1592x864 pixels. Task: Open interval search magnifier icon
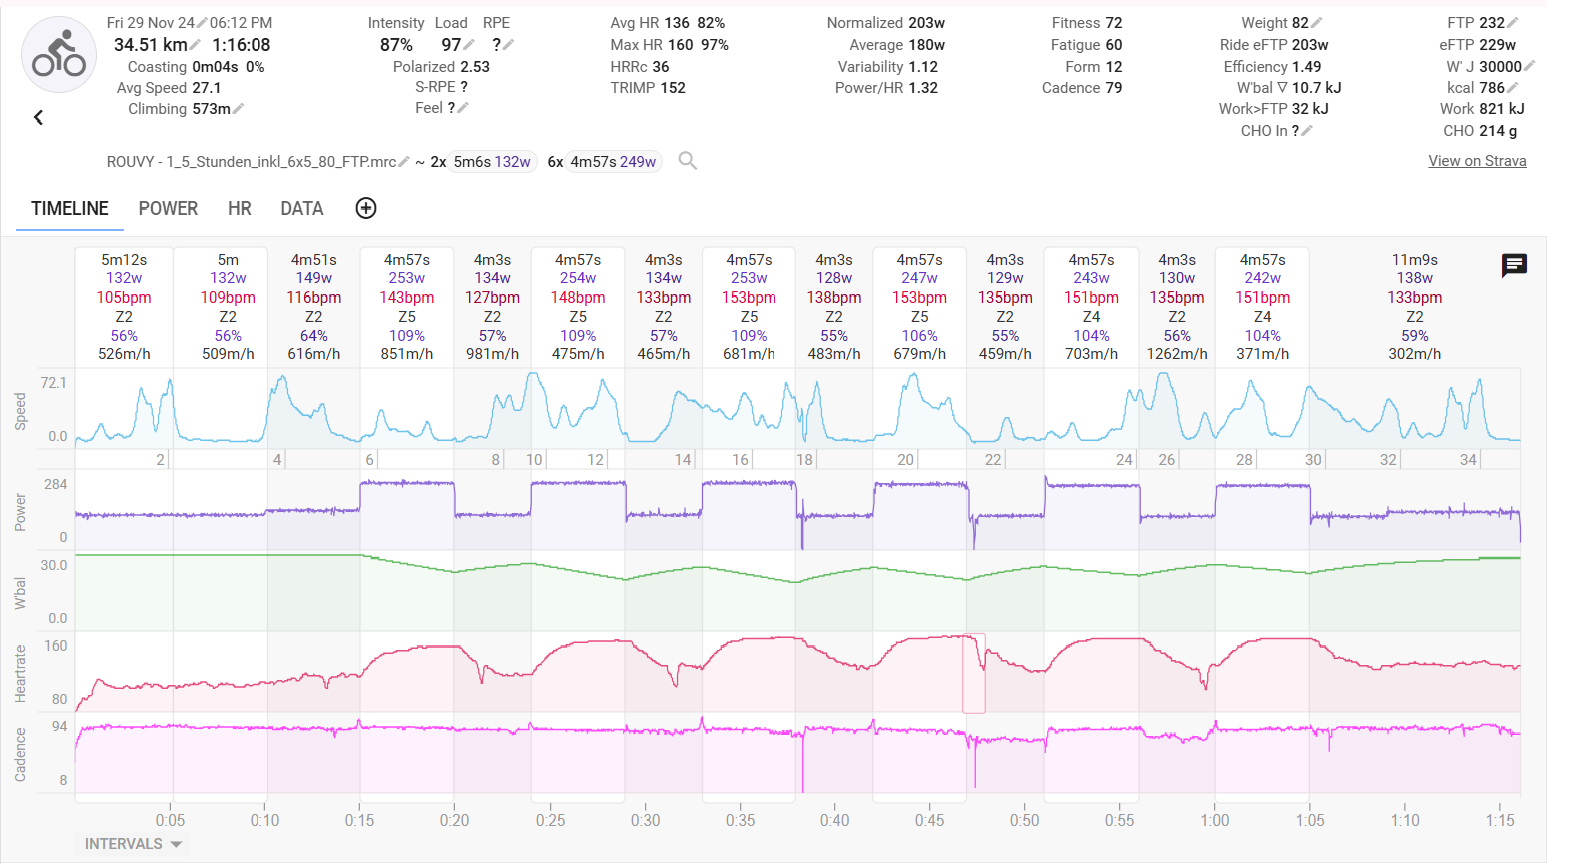click(687, 161)
